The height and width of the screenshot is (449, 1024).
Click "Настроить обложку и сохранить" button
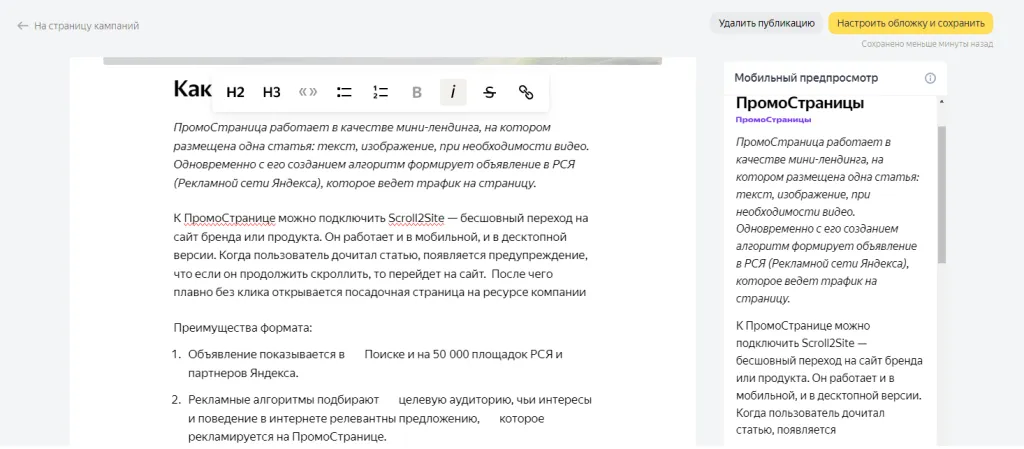coord(910,23)
